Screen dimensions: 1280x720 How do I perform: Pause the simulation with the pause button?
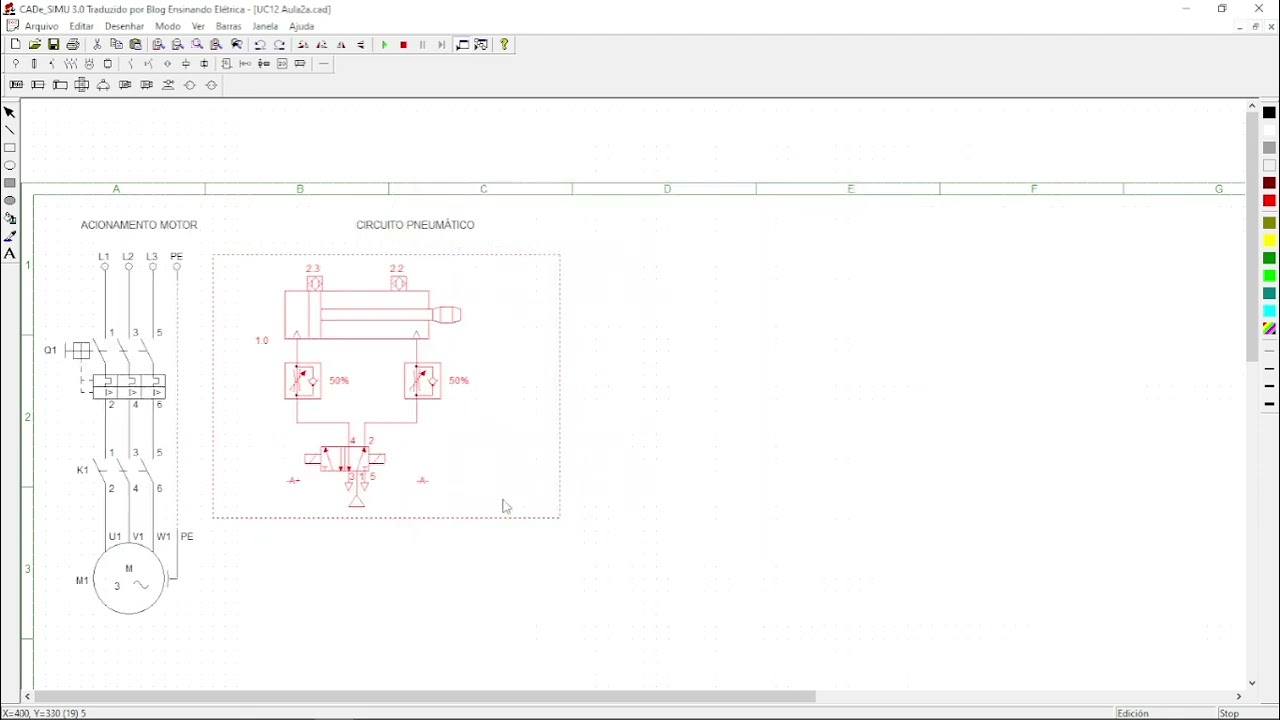[422, 45]
